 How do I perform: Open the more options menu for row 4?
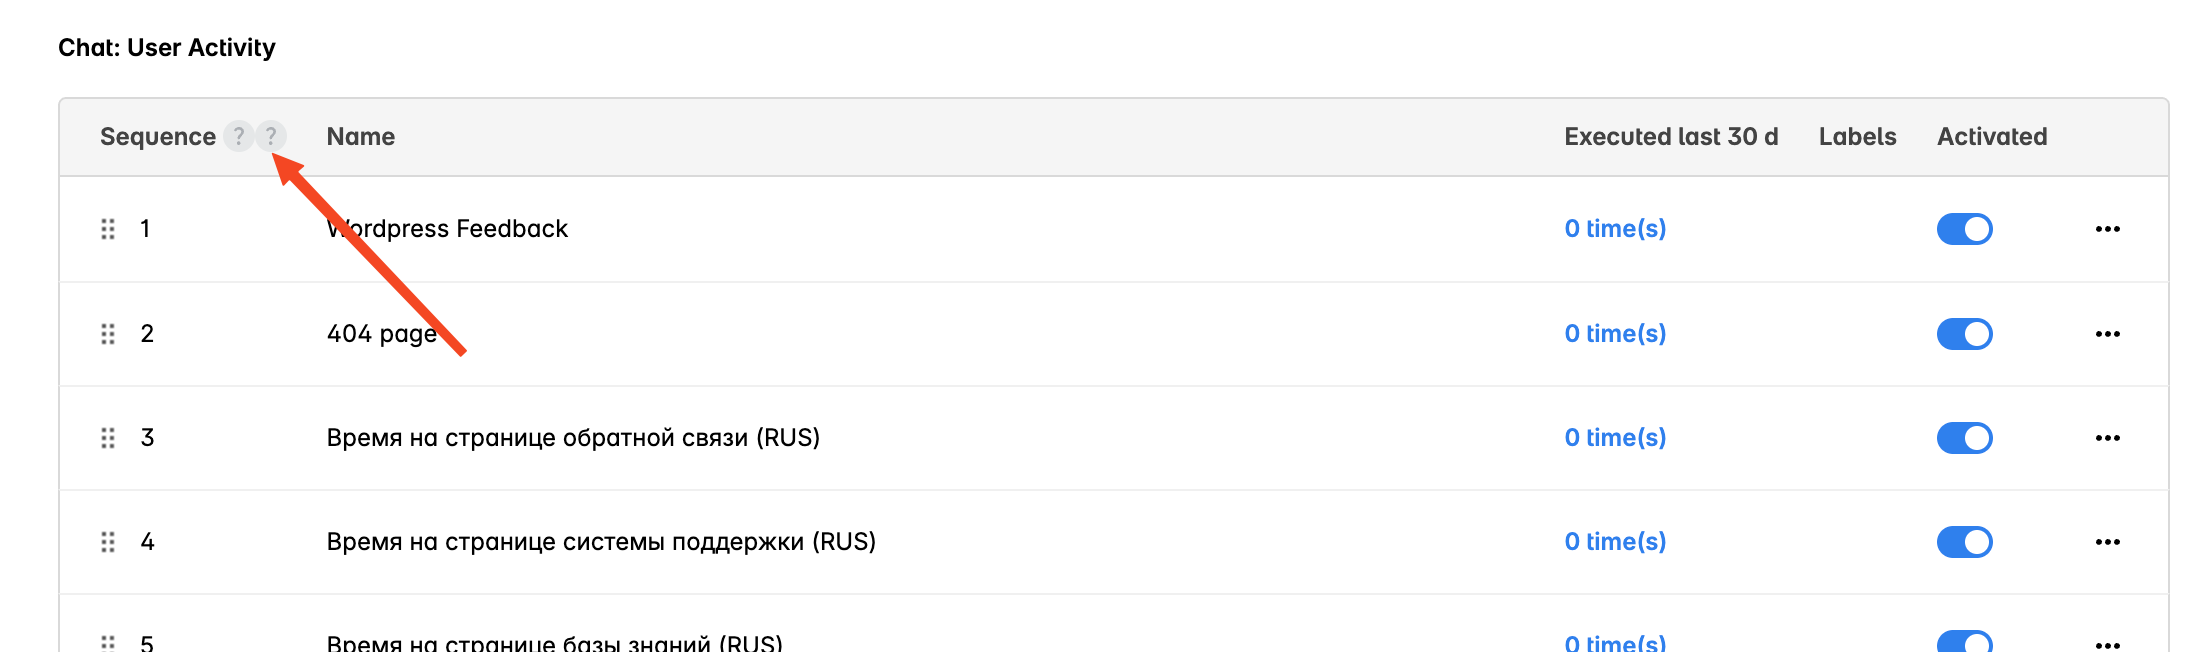click(2108, 542)
